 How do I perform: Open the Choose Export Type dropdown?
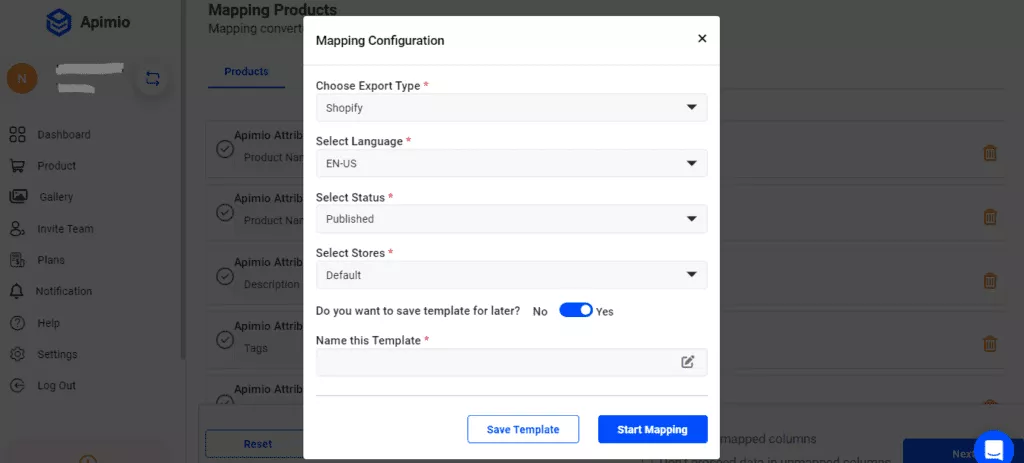[x=511, y=108]
